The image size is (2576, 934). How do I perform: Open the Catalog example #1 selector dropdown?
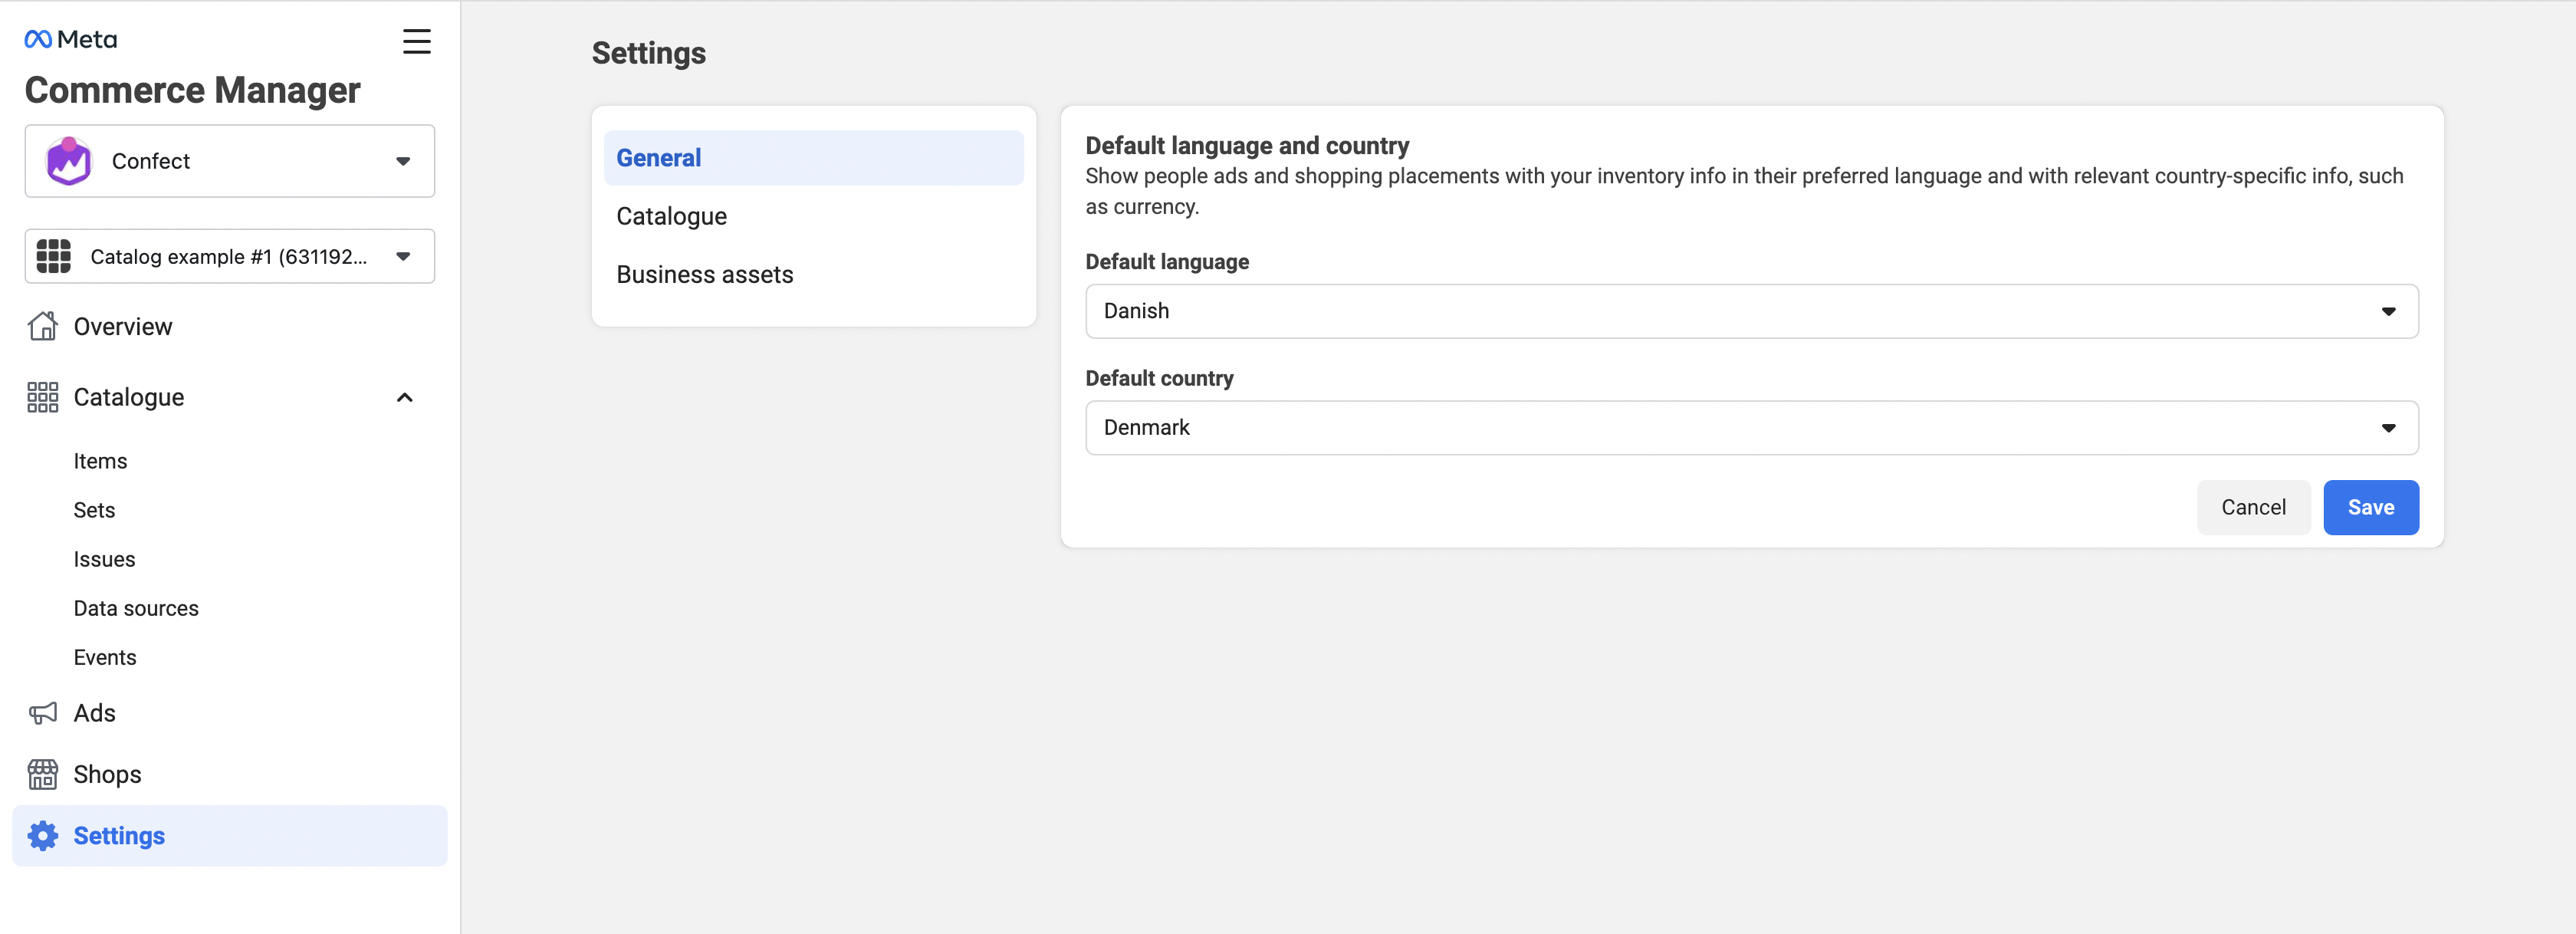(x=230, y=256)
